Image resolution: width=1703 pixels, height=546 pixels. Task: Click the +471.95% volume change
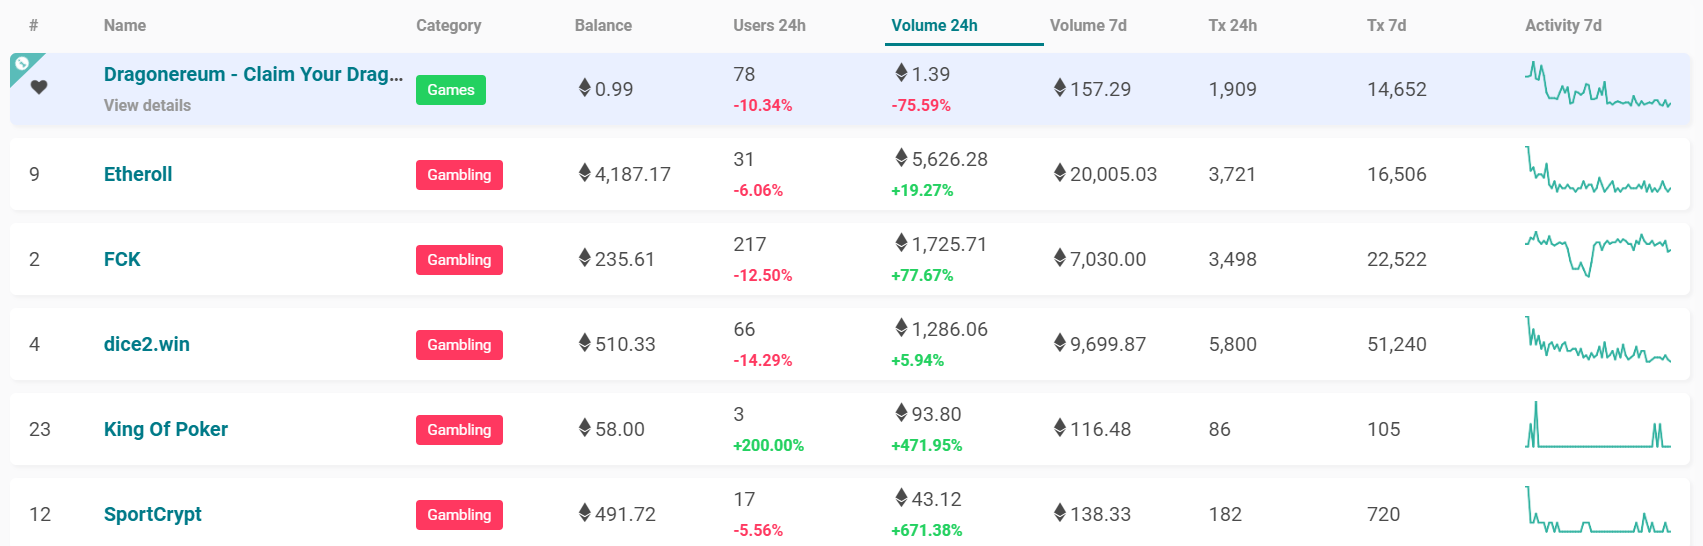[x=926, y=445]
